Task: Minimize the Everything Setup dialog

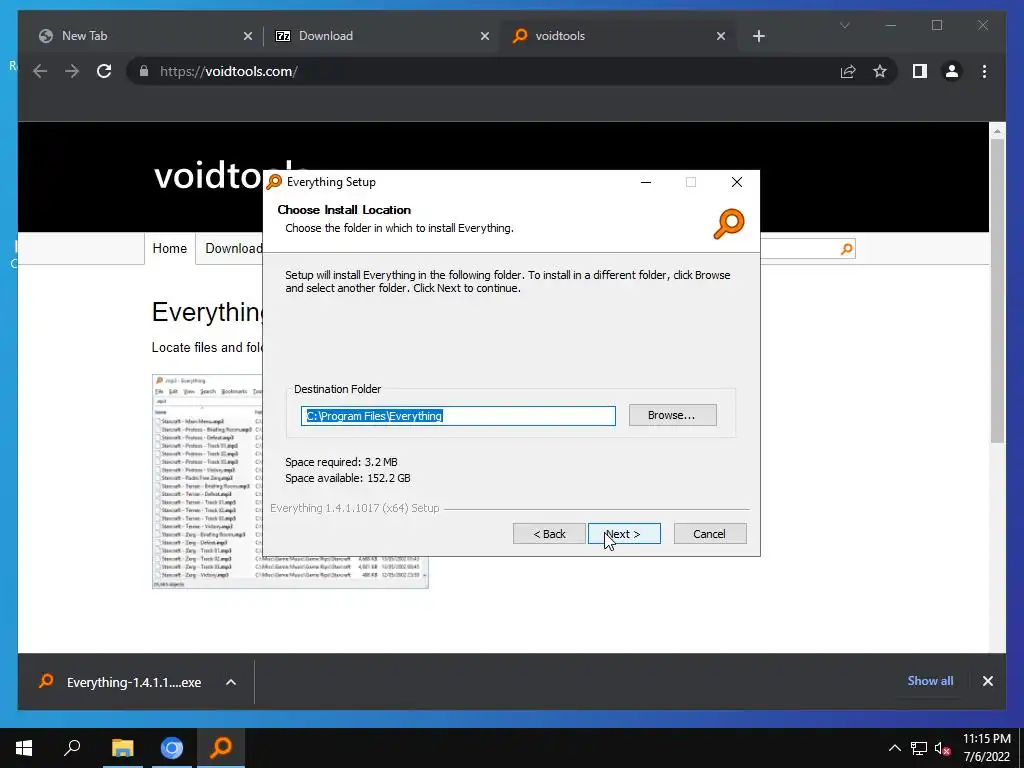Action: tap(646, 182)
